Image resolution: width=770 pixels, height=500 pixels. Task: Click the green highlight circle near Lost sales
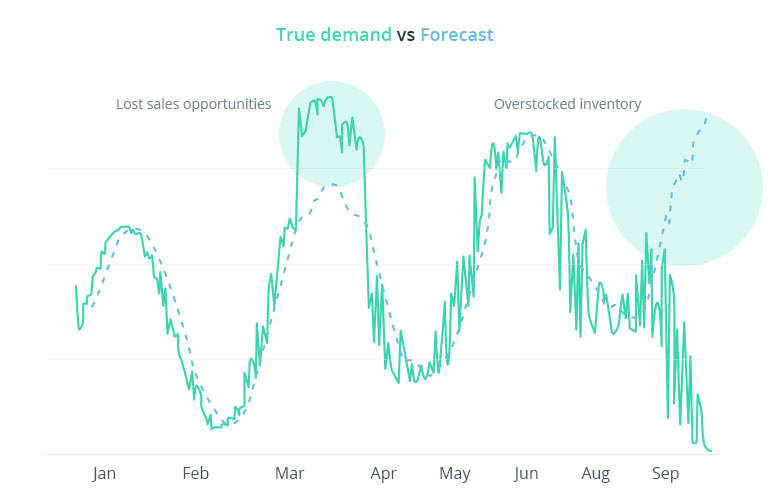332,134
